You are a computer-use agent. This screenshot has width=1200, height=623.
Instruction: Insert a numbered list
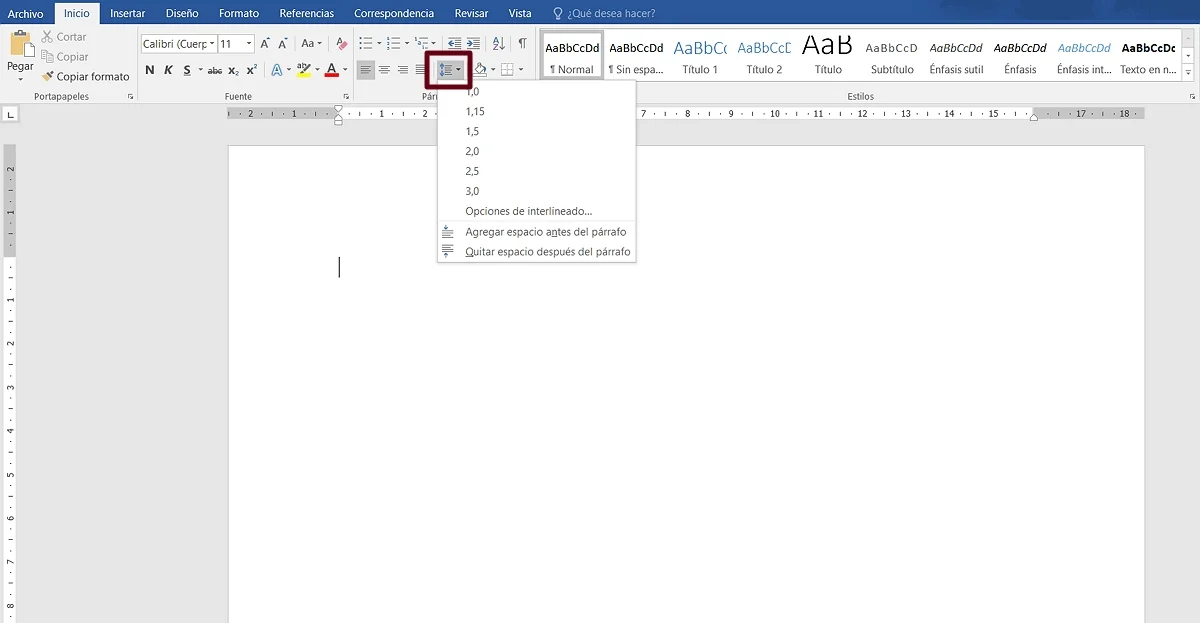pos(393,44)
